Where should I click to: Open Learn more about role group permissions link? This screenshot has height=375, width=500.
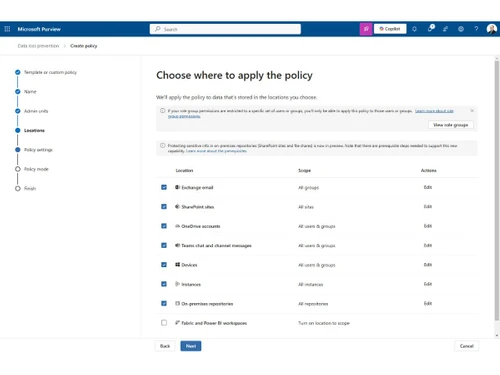434,111
